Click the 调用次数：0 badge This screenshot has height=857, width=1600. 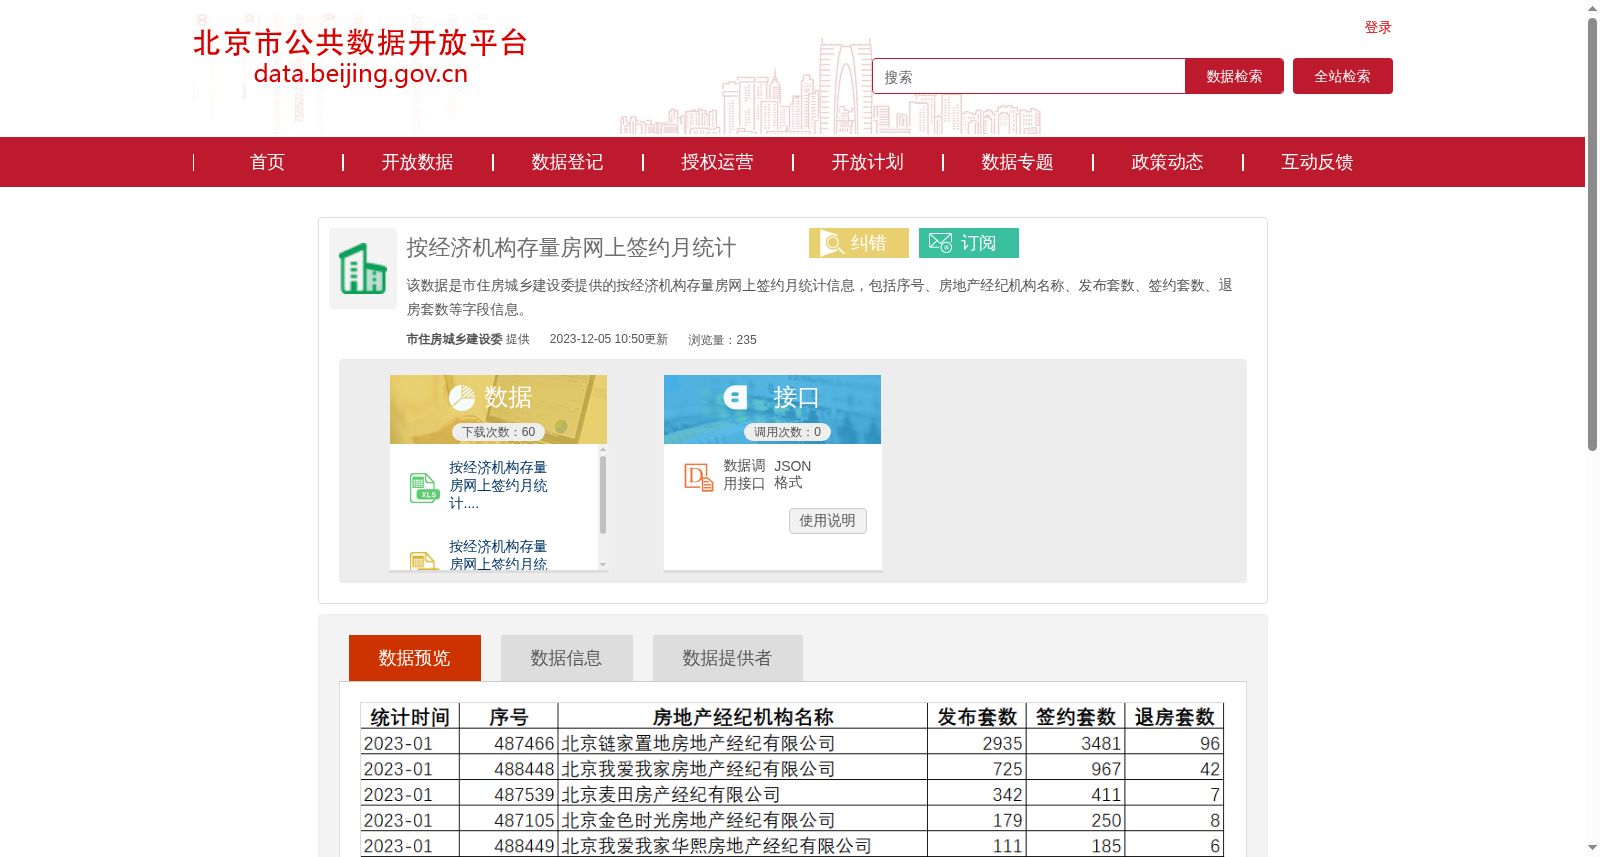pyautogui.click(x=787, y=432)
